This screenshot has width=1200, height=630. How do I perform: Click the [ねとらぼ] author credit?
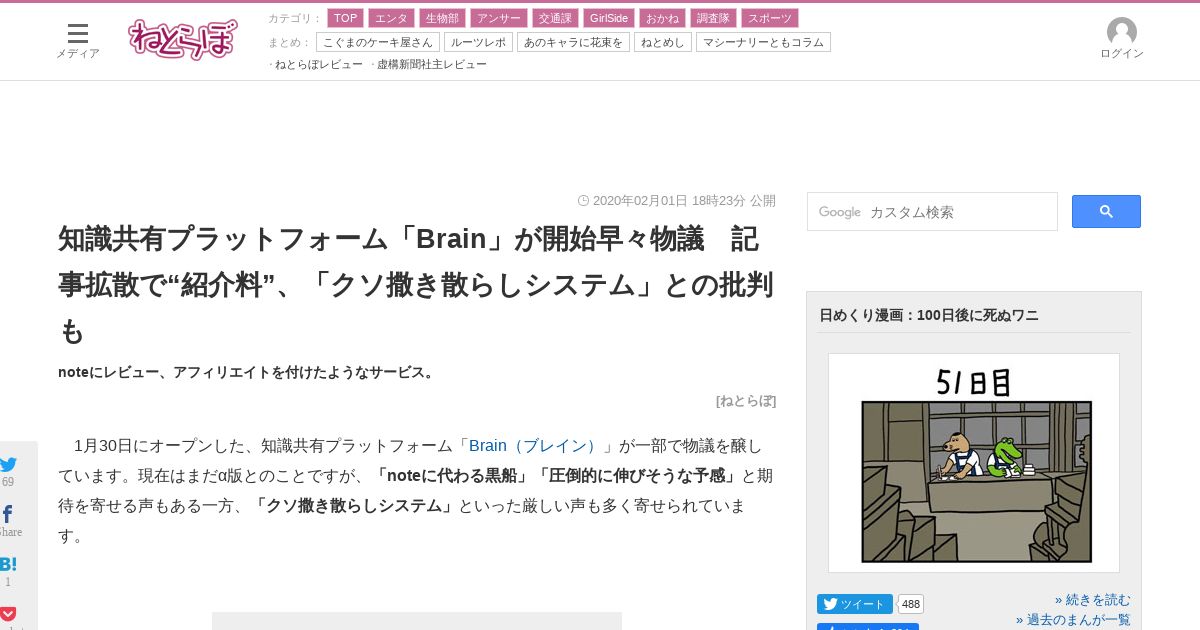click(x=746, y=400)
